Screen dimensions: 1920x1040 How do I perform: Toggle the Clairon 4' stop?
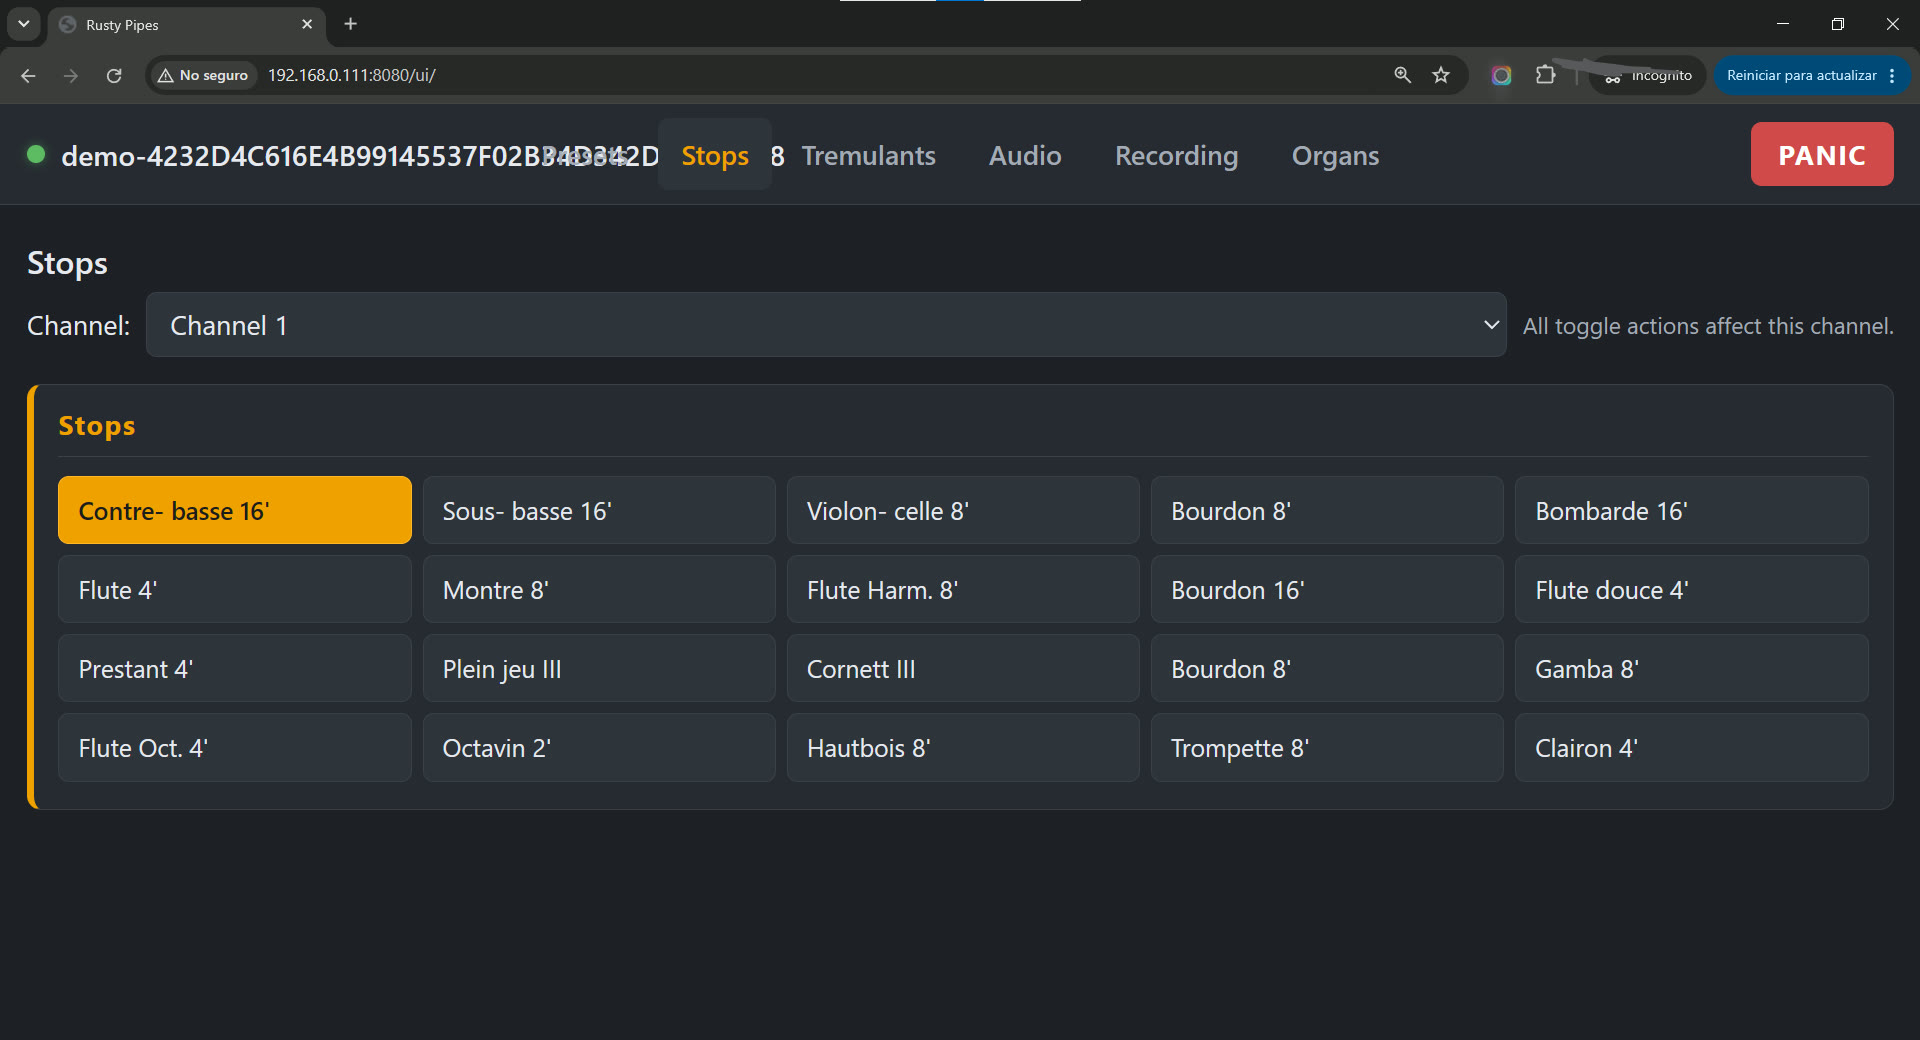click(1691, 747)
